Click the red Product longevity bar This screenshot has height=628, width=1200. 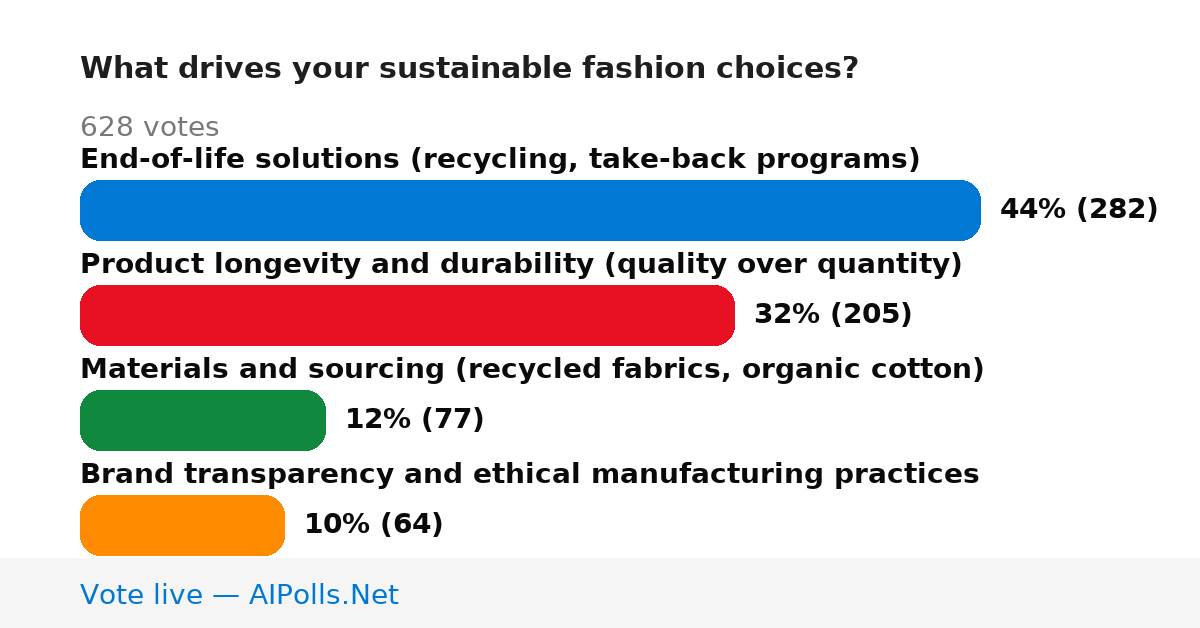[x=407, y=315]
